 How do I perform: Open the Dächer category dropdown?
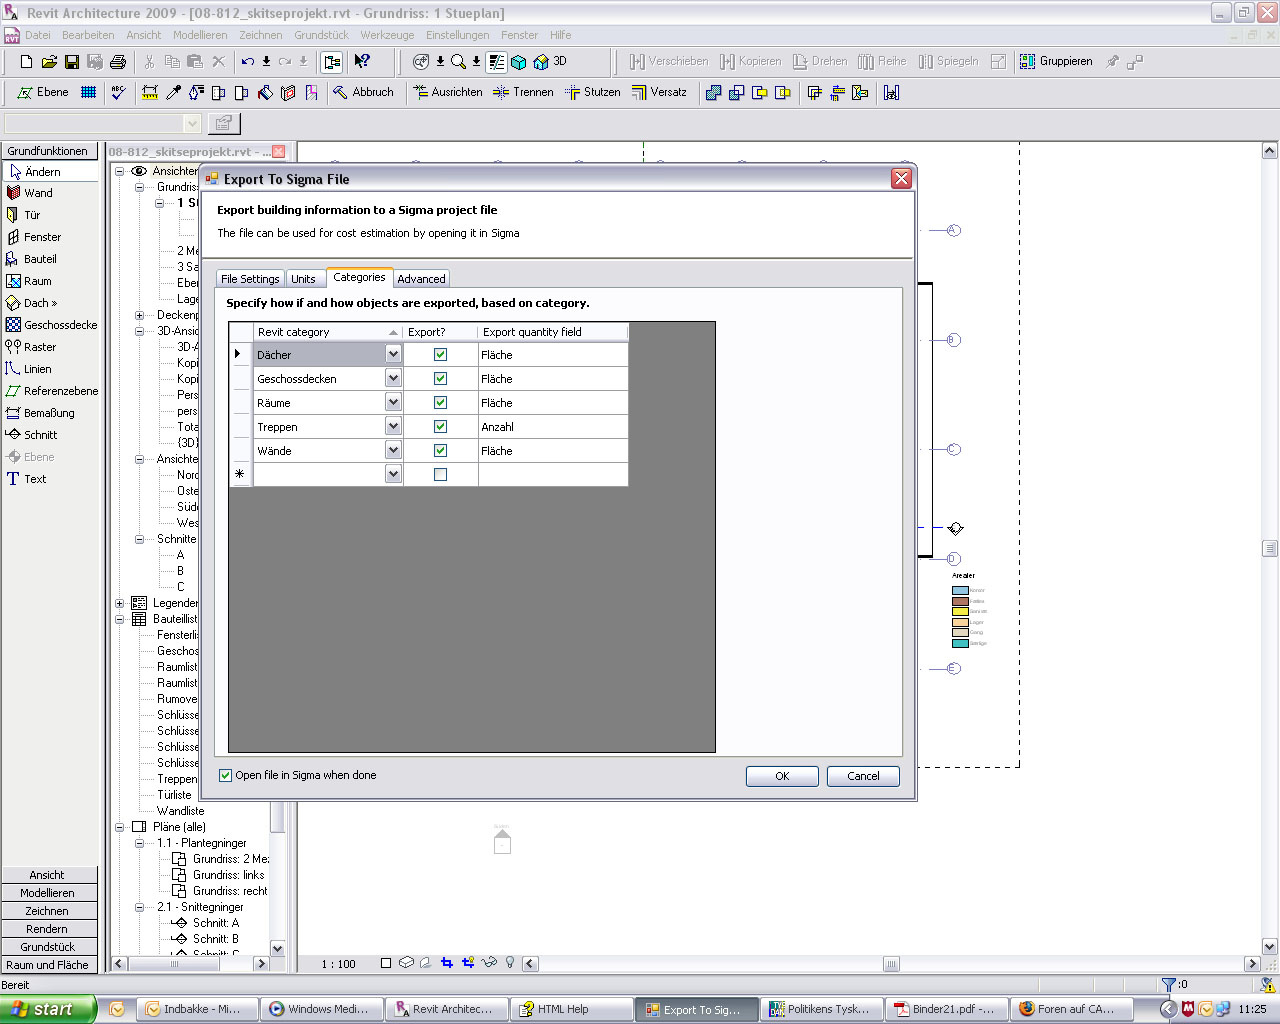click(x=393, y=354)
